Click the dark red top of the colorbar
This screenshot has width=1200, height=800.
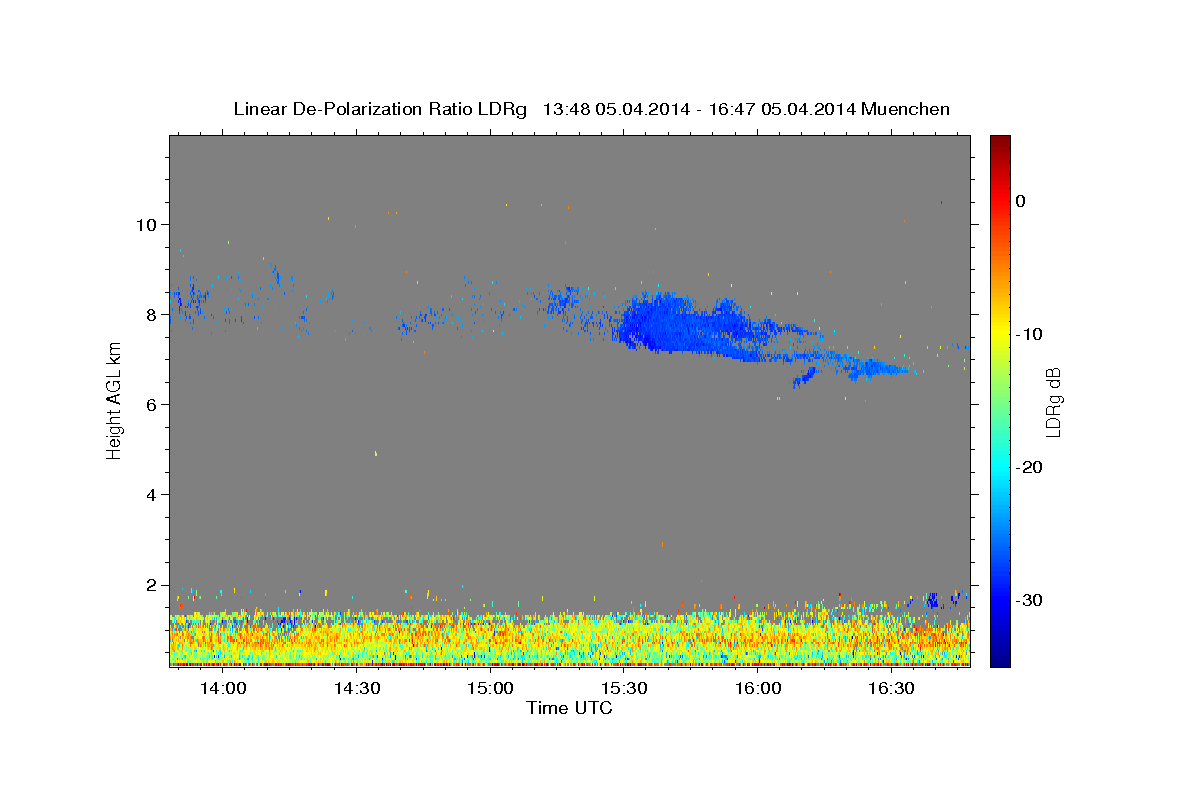pyautogui.click(x=1000, y=142)
